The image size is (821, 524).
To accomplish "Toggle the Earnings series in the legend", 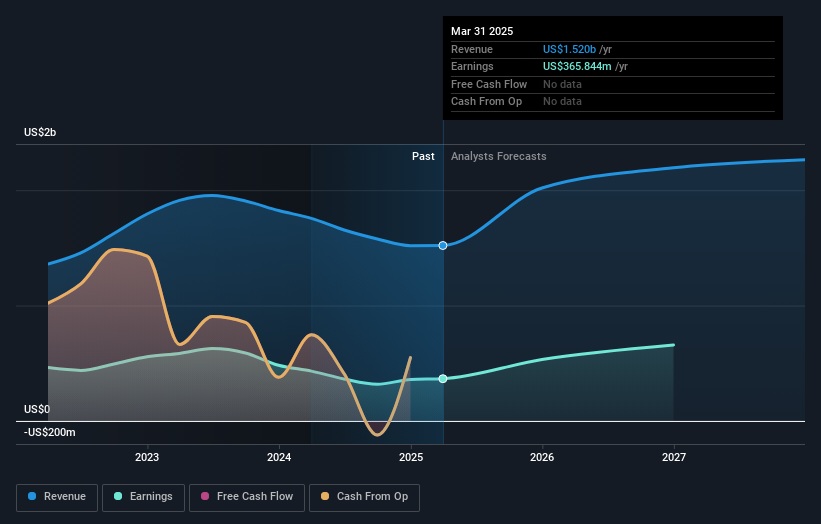I will tap(143, 497).
